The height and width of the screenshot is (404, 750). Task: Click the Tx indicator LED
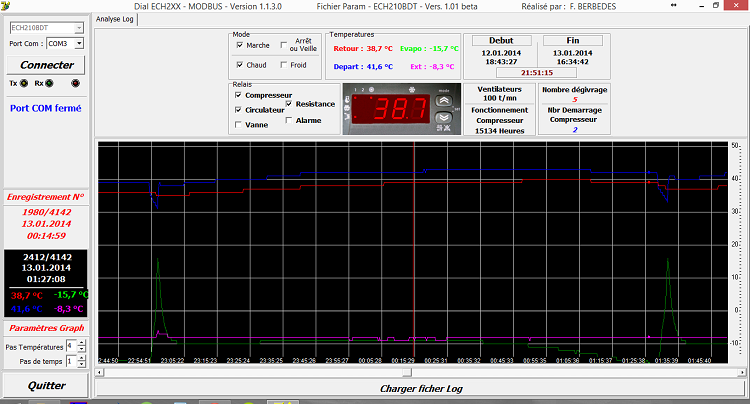25,83
